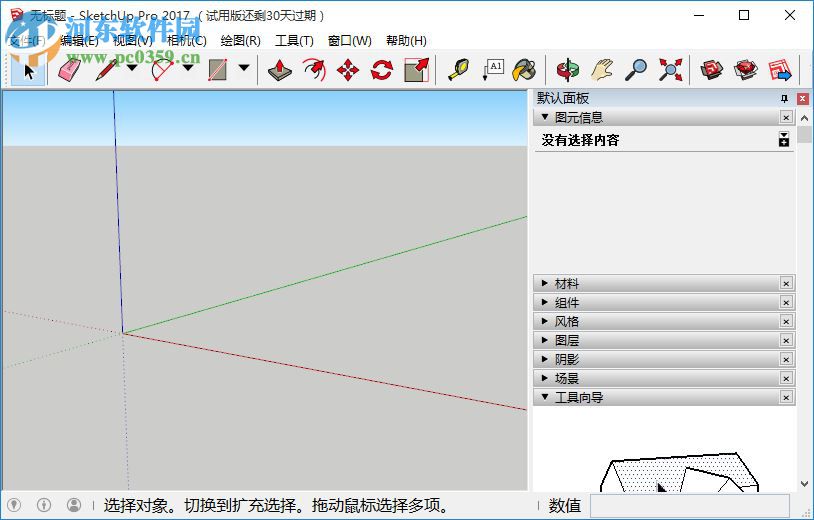The width and height of the screenshot is (814, 520).
Task: Open the Arc tool dropdown arrow
Action: (188, 68)
